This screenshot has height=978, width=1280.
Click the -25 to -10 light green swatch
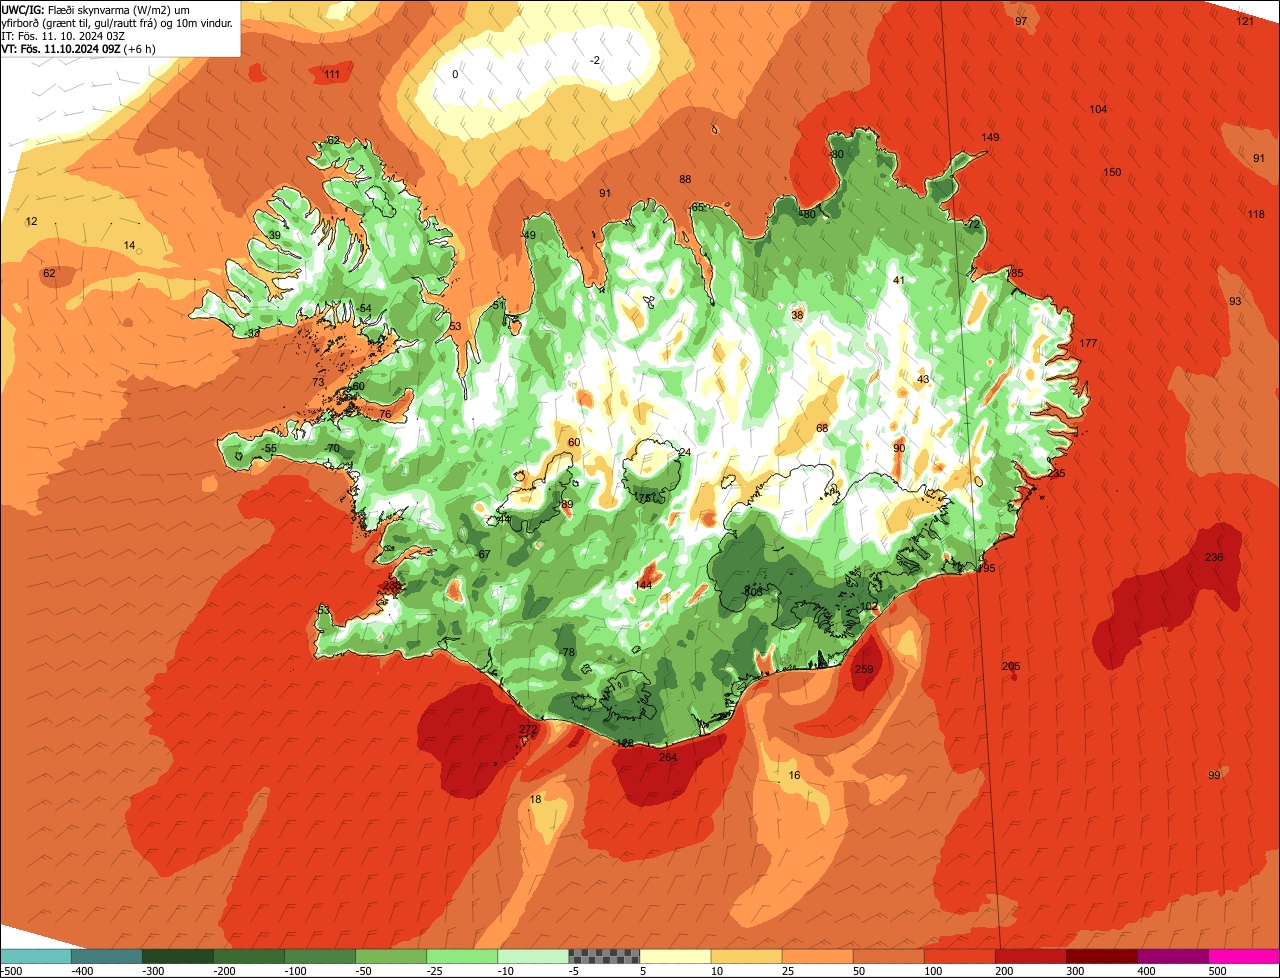[x=461, y=956]
